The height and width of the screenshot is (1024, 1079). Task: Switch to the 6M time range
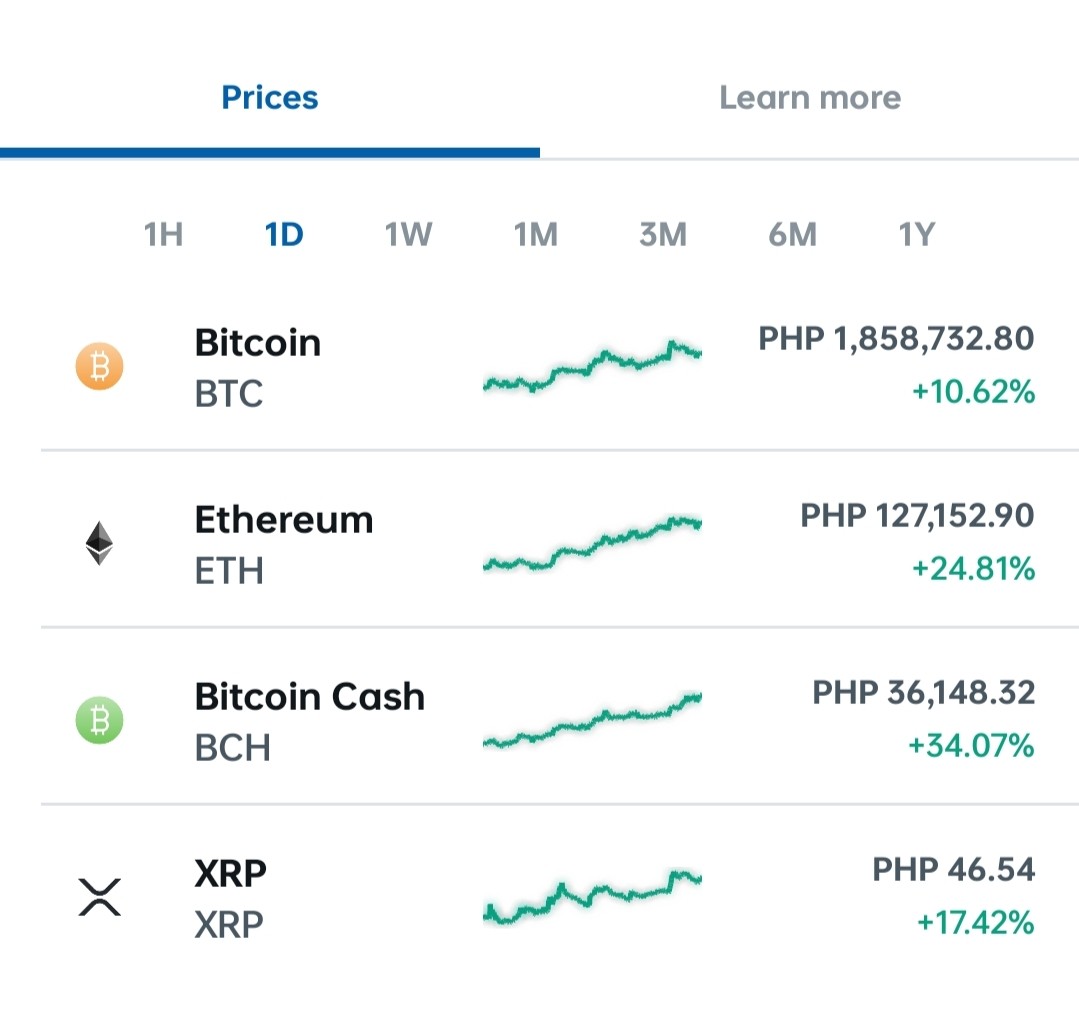pyautogui.click(x=793, y=235)
